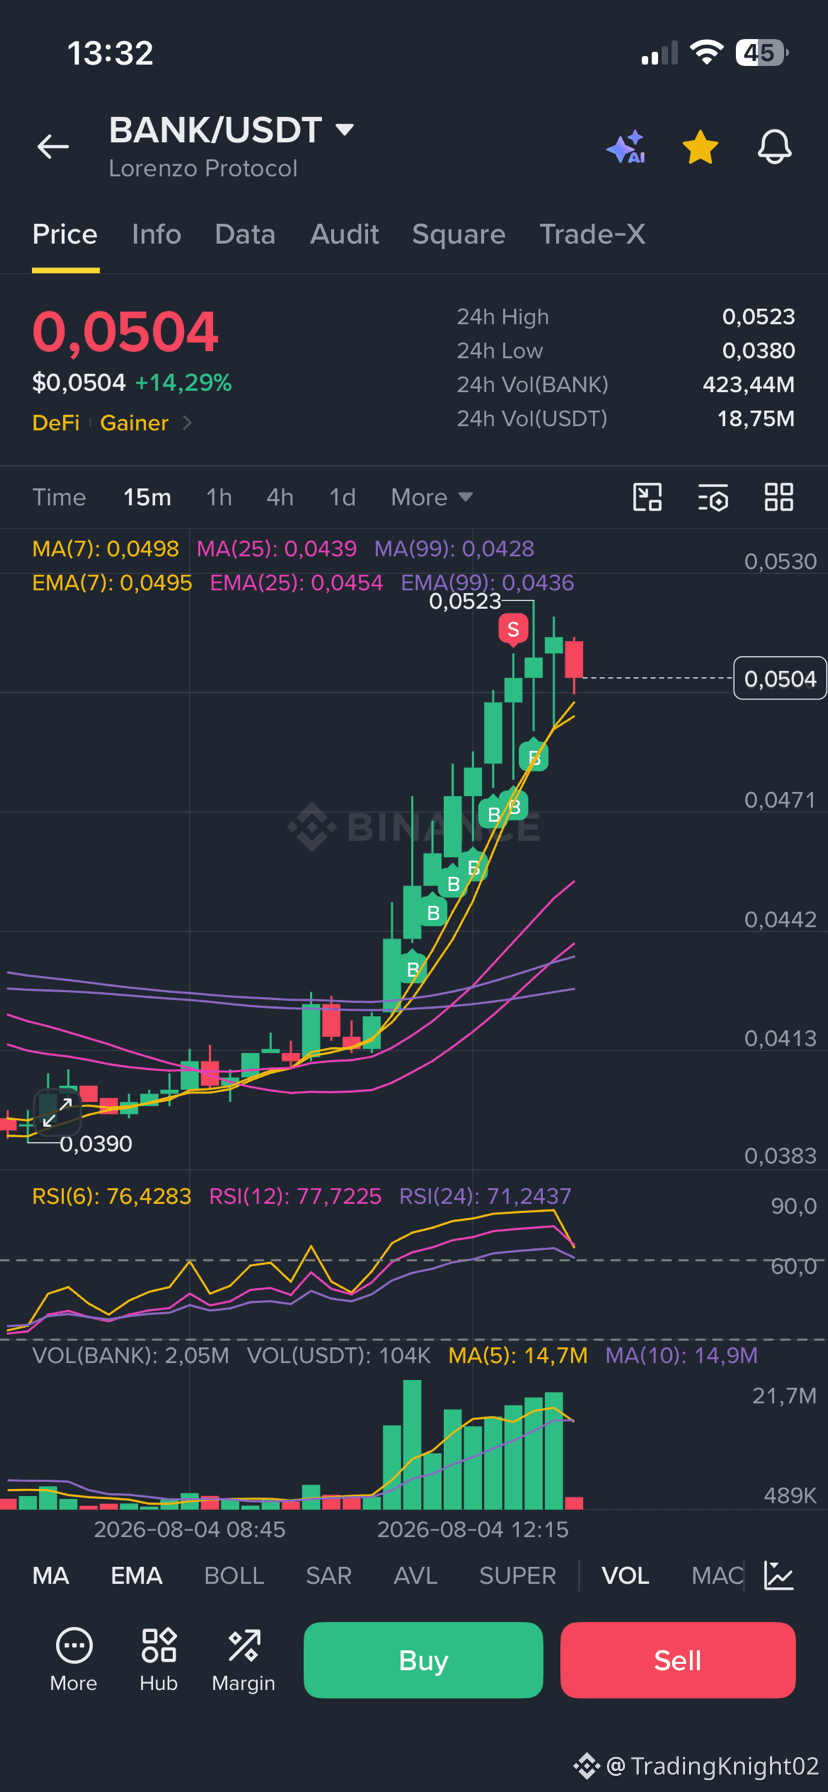Tap the battery indicator in status bar
The width and height of the screenshot is (828, 1792).
point(762,53)
